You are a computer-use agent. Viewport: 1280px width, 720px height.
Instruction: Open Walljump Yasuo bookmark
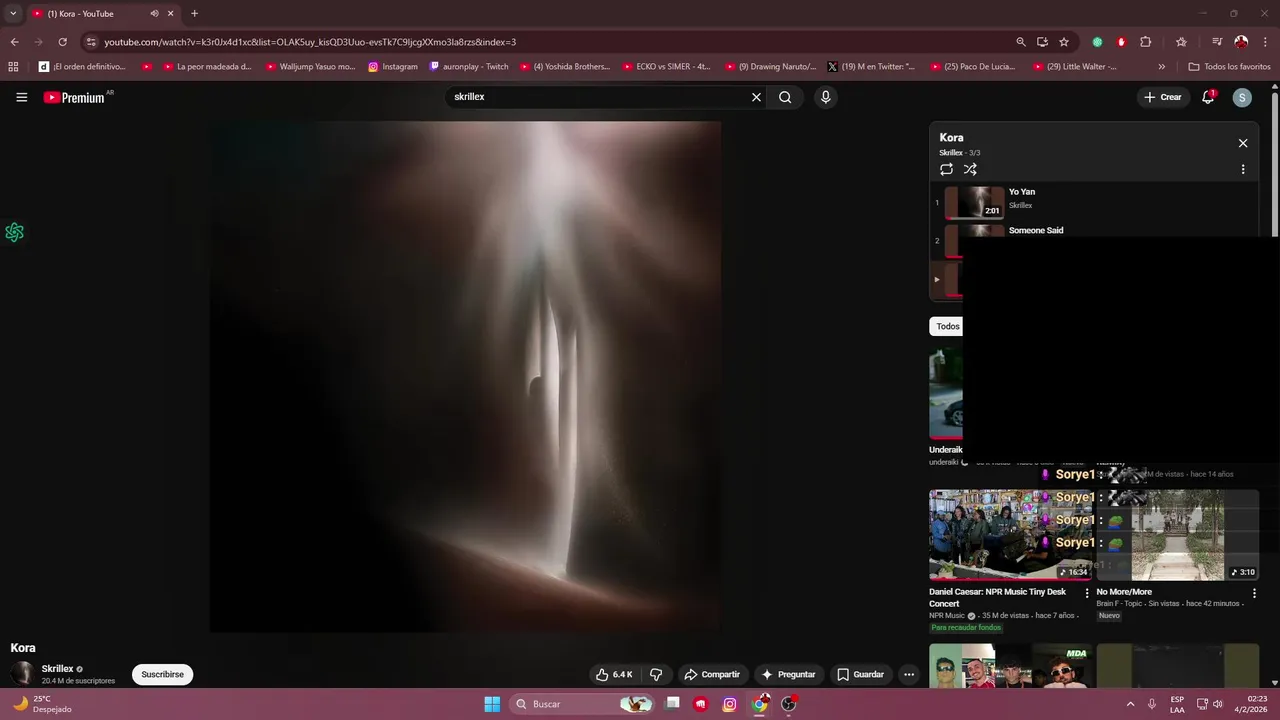(x=310, y=67)
